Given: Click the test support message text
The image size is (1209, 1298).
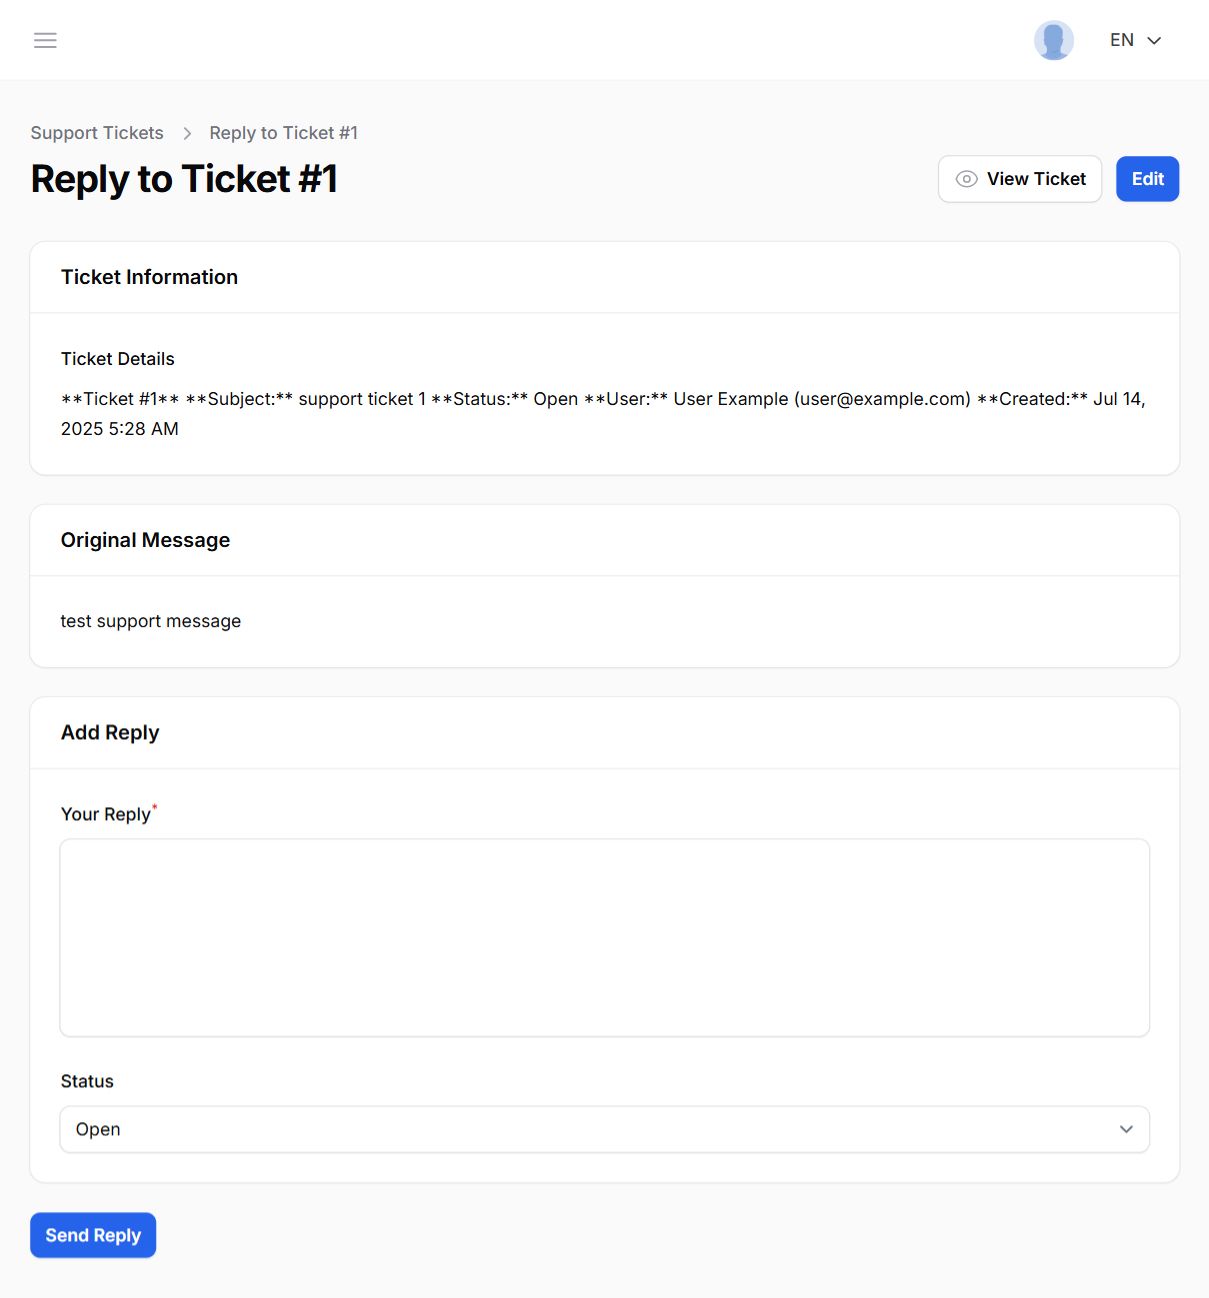Looking at the screenshot, I should [151, 621].
